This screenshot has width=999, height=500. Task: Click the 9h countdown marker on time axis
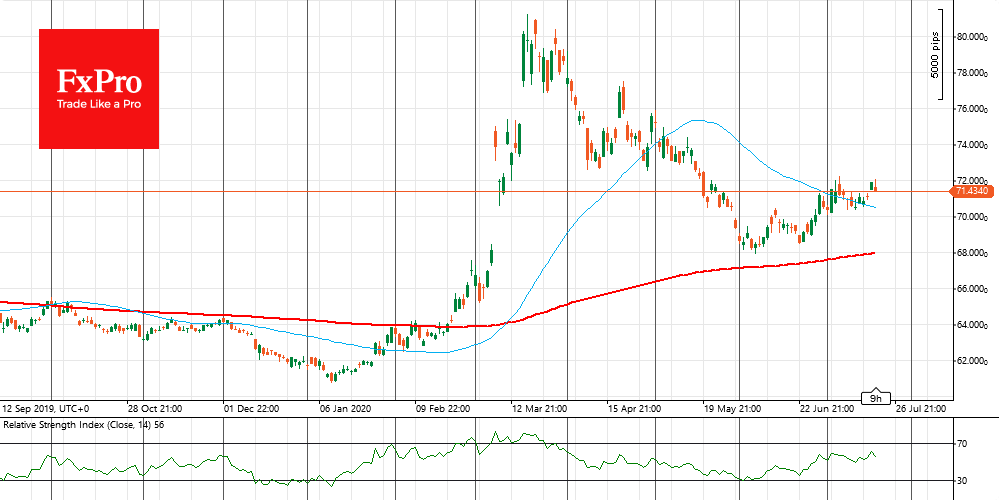[876, 397]
